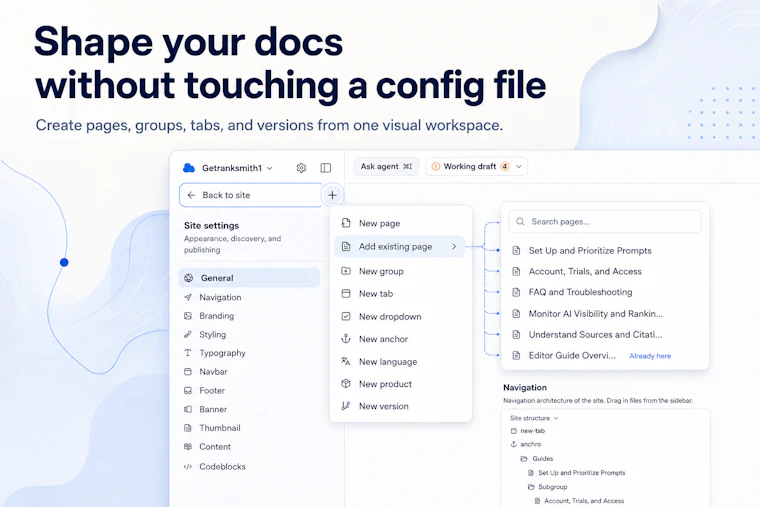Viewport: 760px width, 507px height.
Task: Click the New page document icon
Action: [346, 223]
